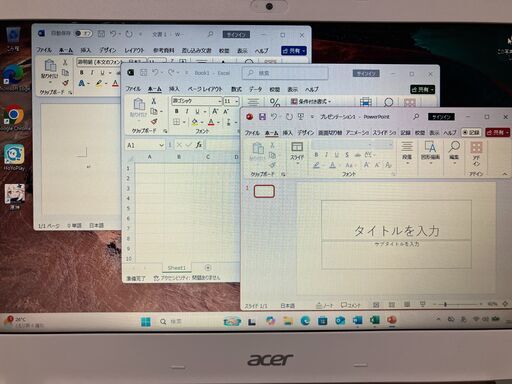This screenshot has height=384, width=512.
Task: Expand Excel Name Box dropdown arrow
Action: coord(161,145)
